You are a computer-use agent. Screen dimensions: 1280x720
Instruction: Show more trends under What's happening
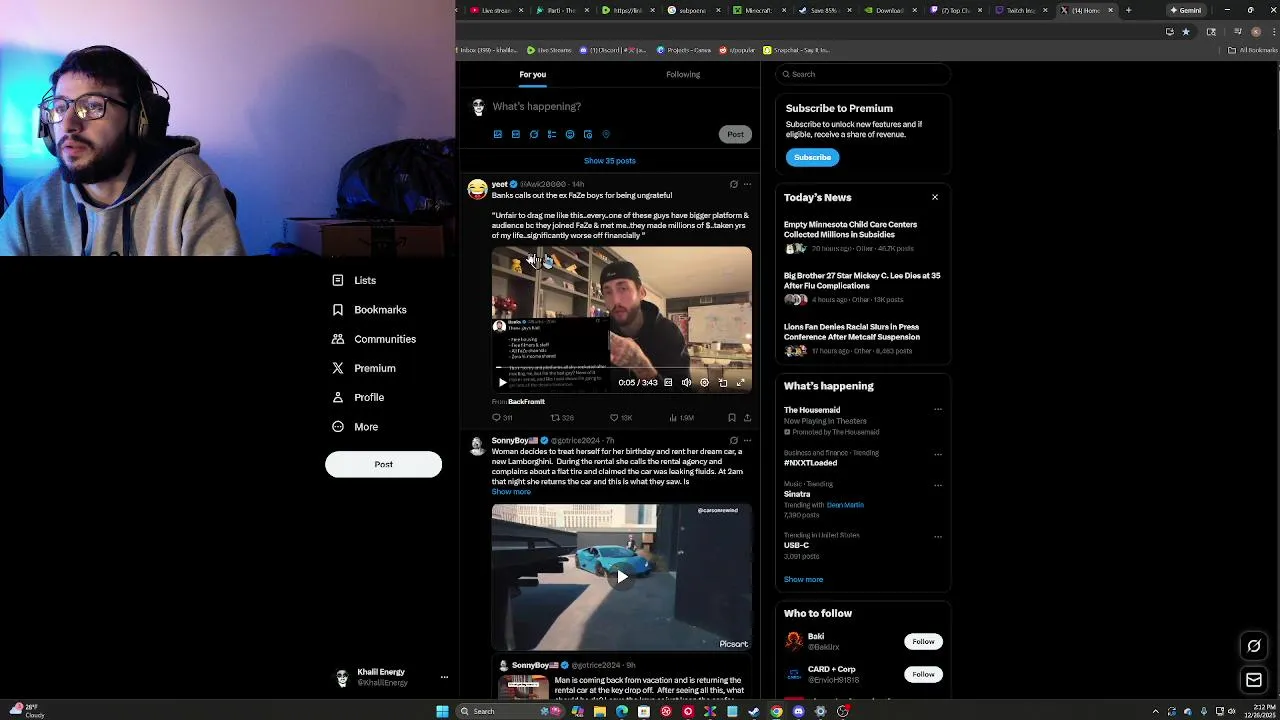tap(803, 579)
